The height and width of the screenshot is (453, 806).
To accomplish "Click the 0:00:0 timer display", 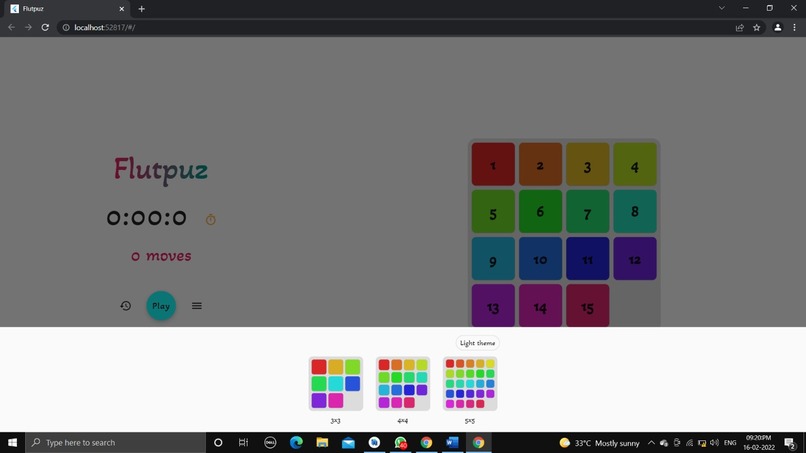I will 146,218.
